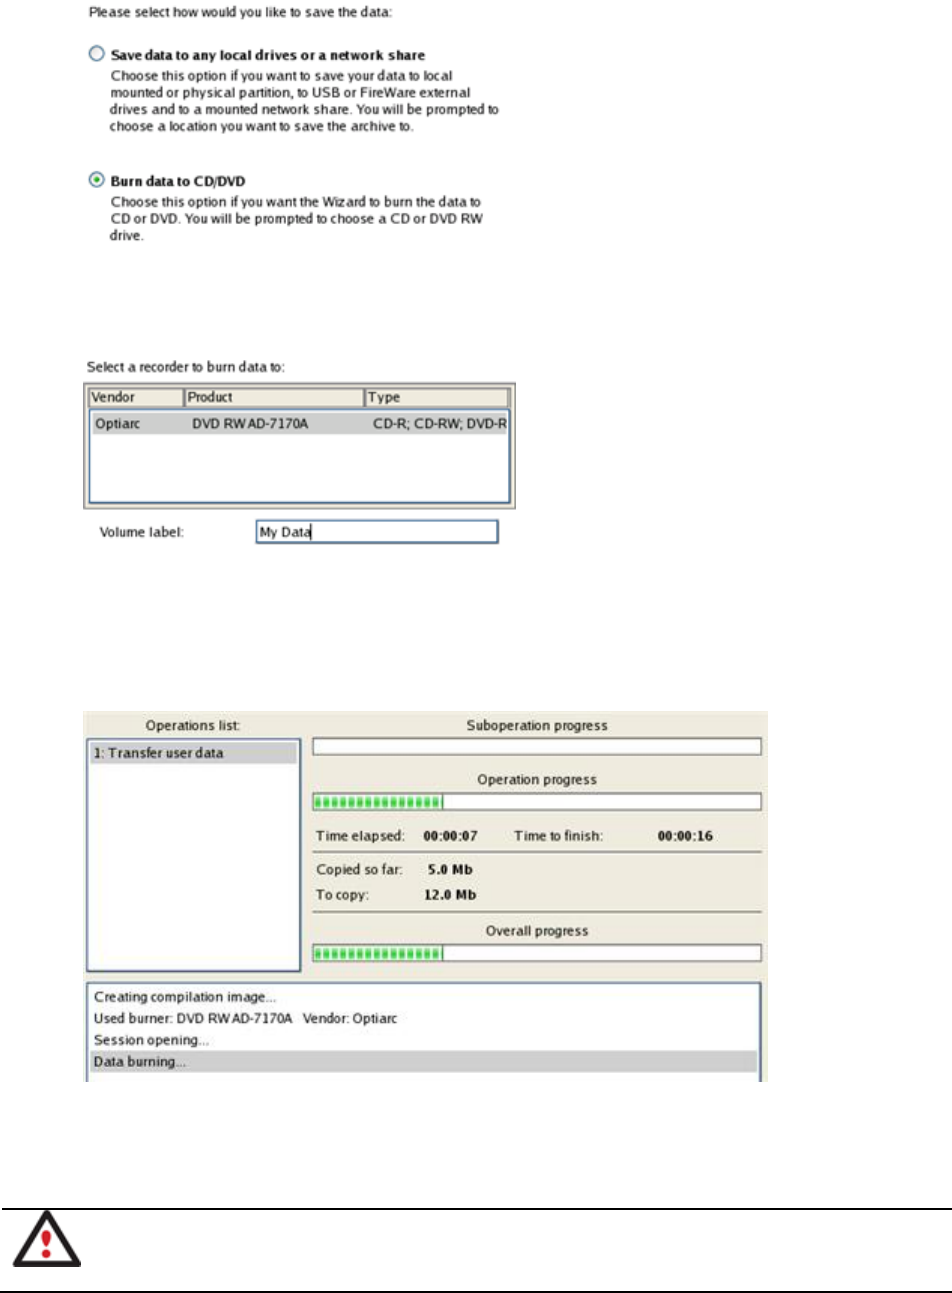Click the red warning triangle icon
Viewport: 952px width, 1293px height.
46,1239
